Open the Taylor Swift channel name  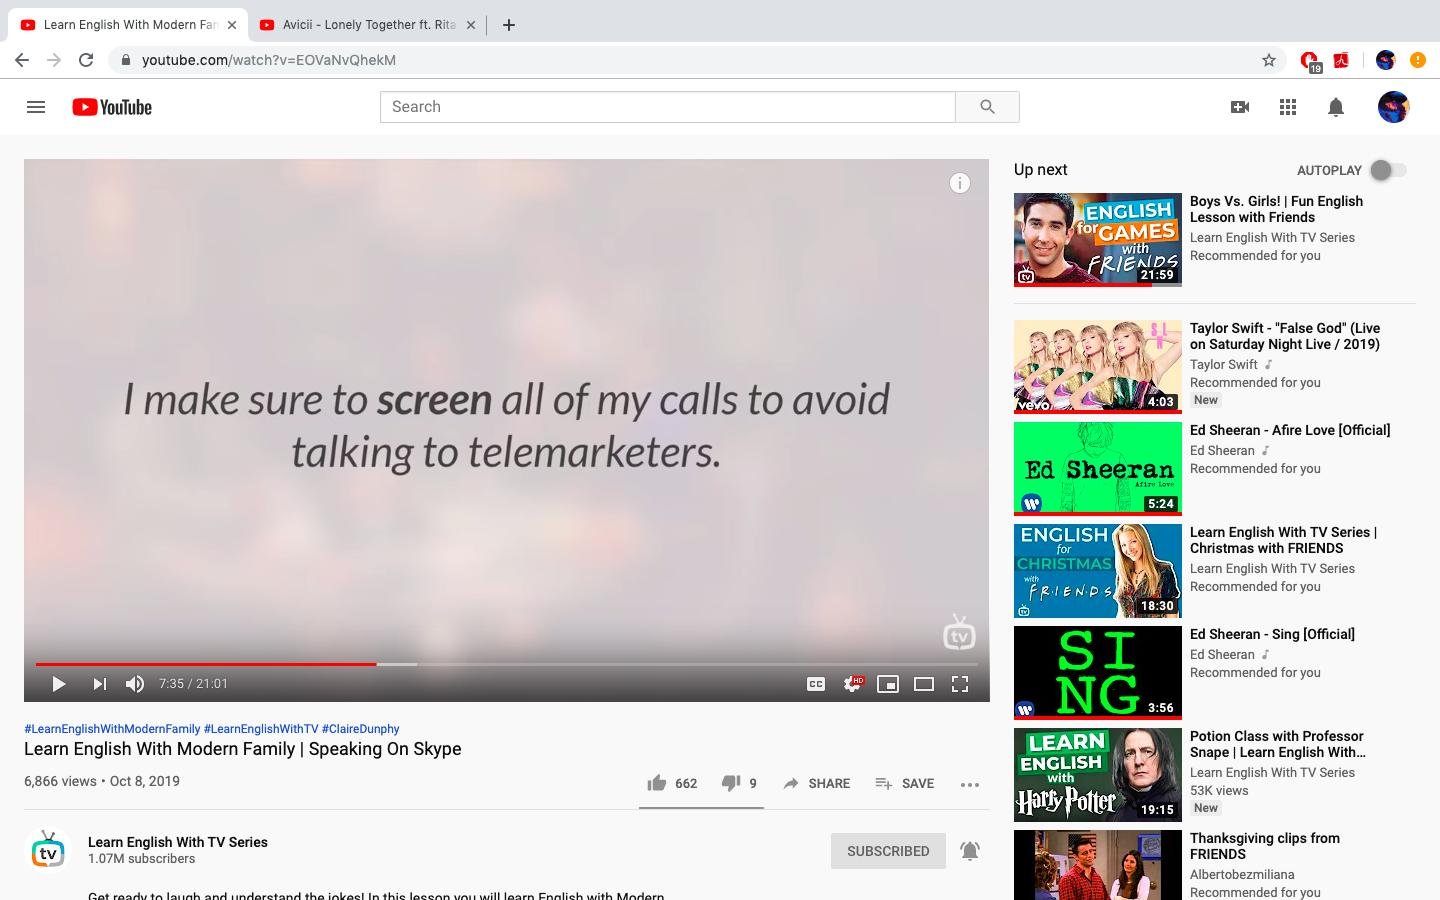[1224, 365]
